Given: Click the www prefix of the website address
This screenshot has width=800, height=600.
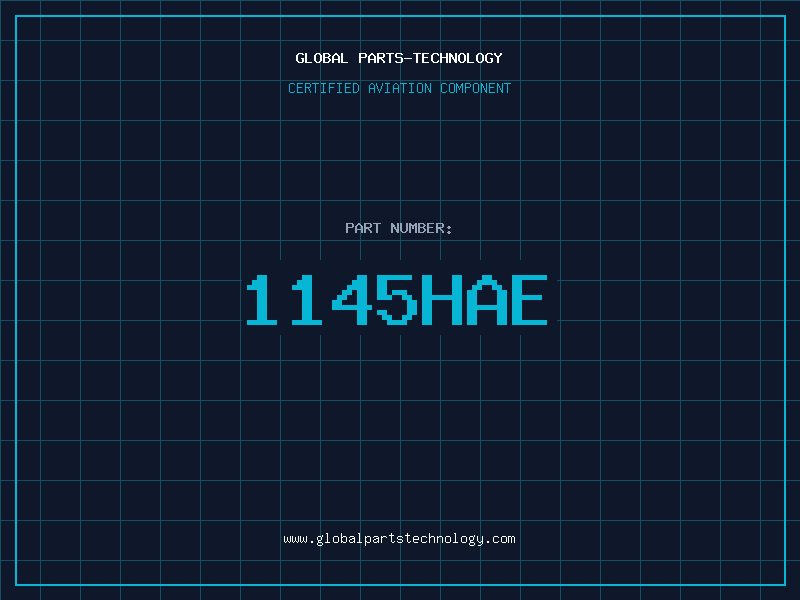Looking at the screenshot, I should click(295, 539).
